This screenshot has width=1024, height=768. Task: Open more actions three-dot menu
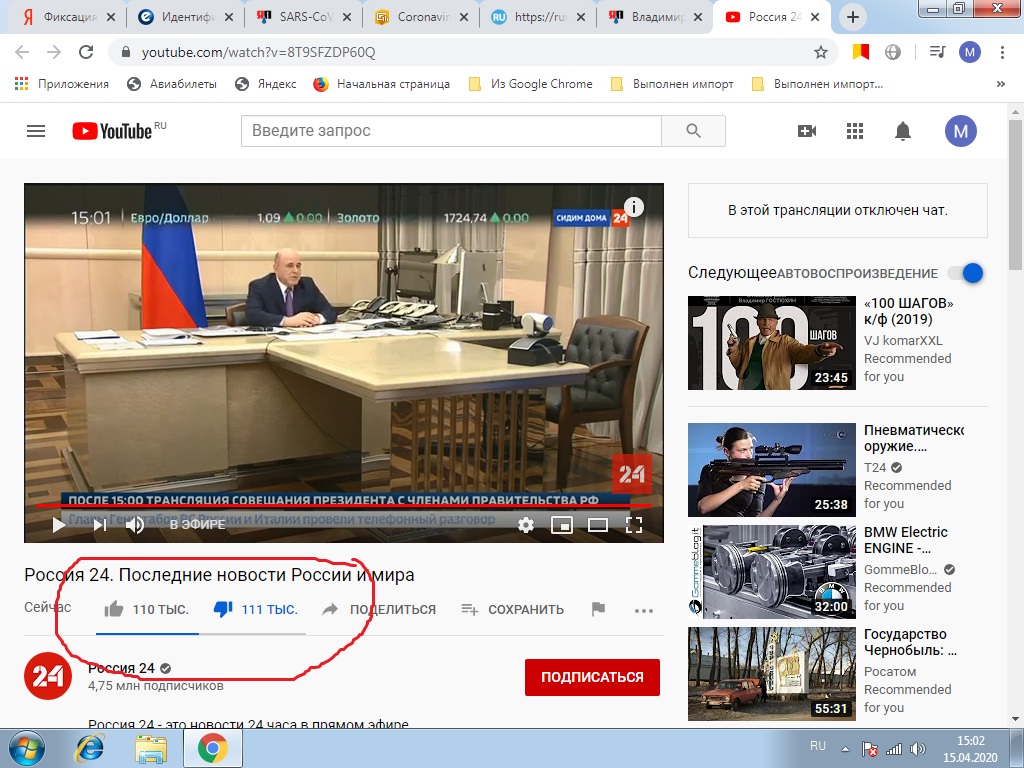click(x=643, y=611)
